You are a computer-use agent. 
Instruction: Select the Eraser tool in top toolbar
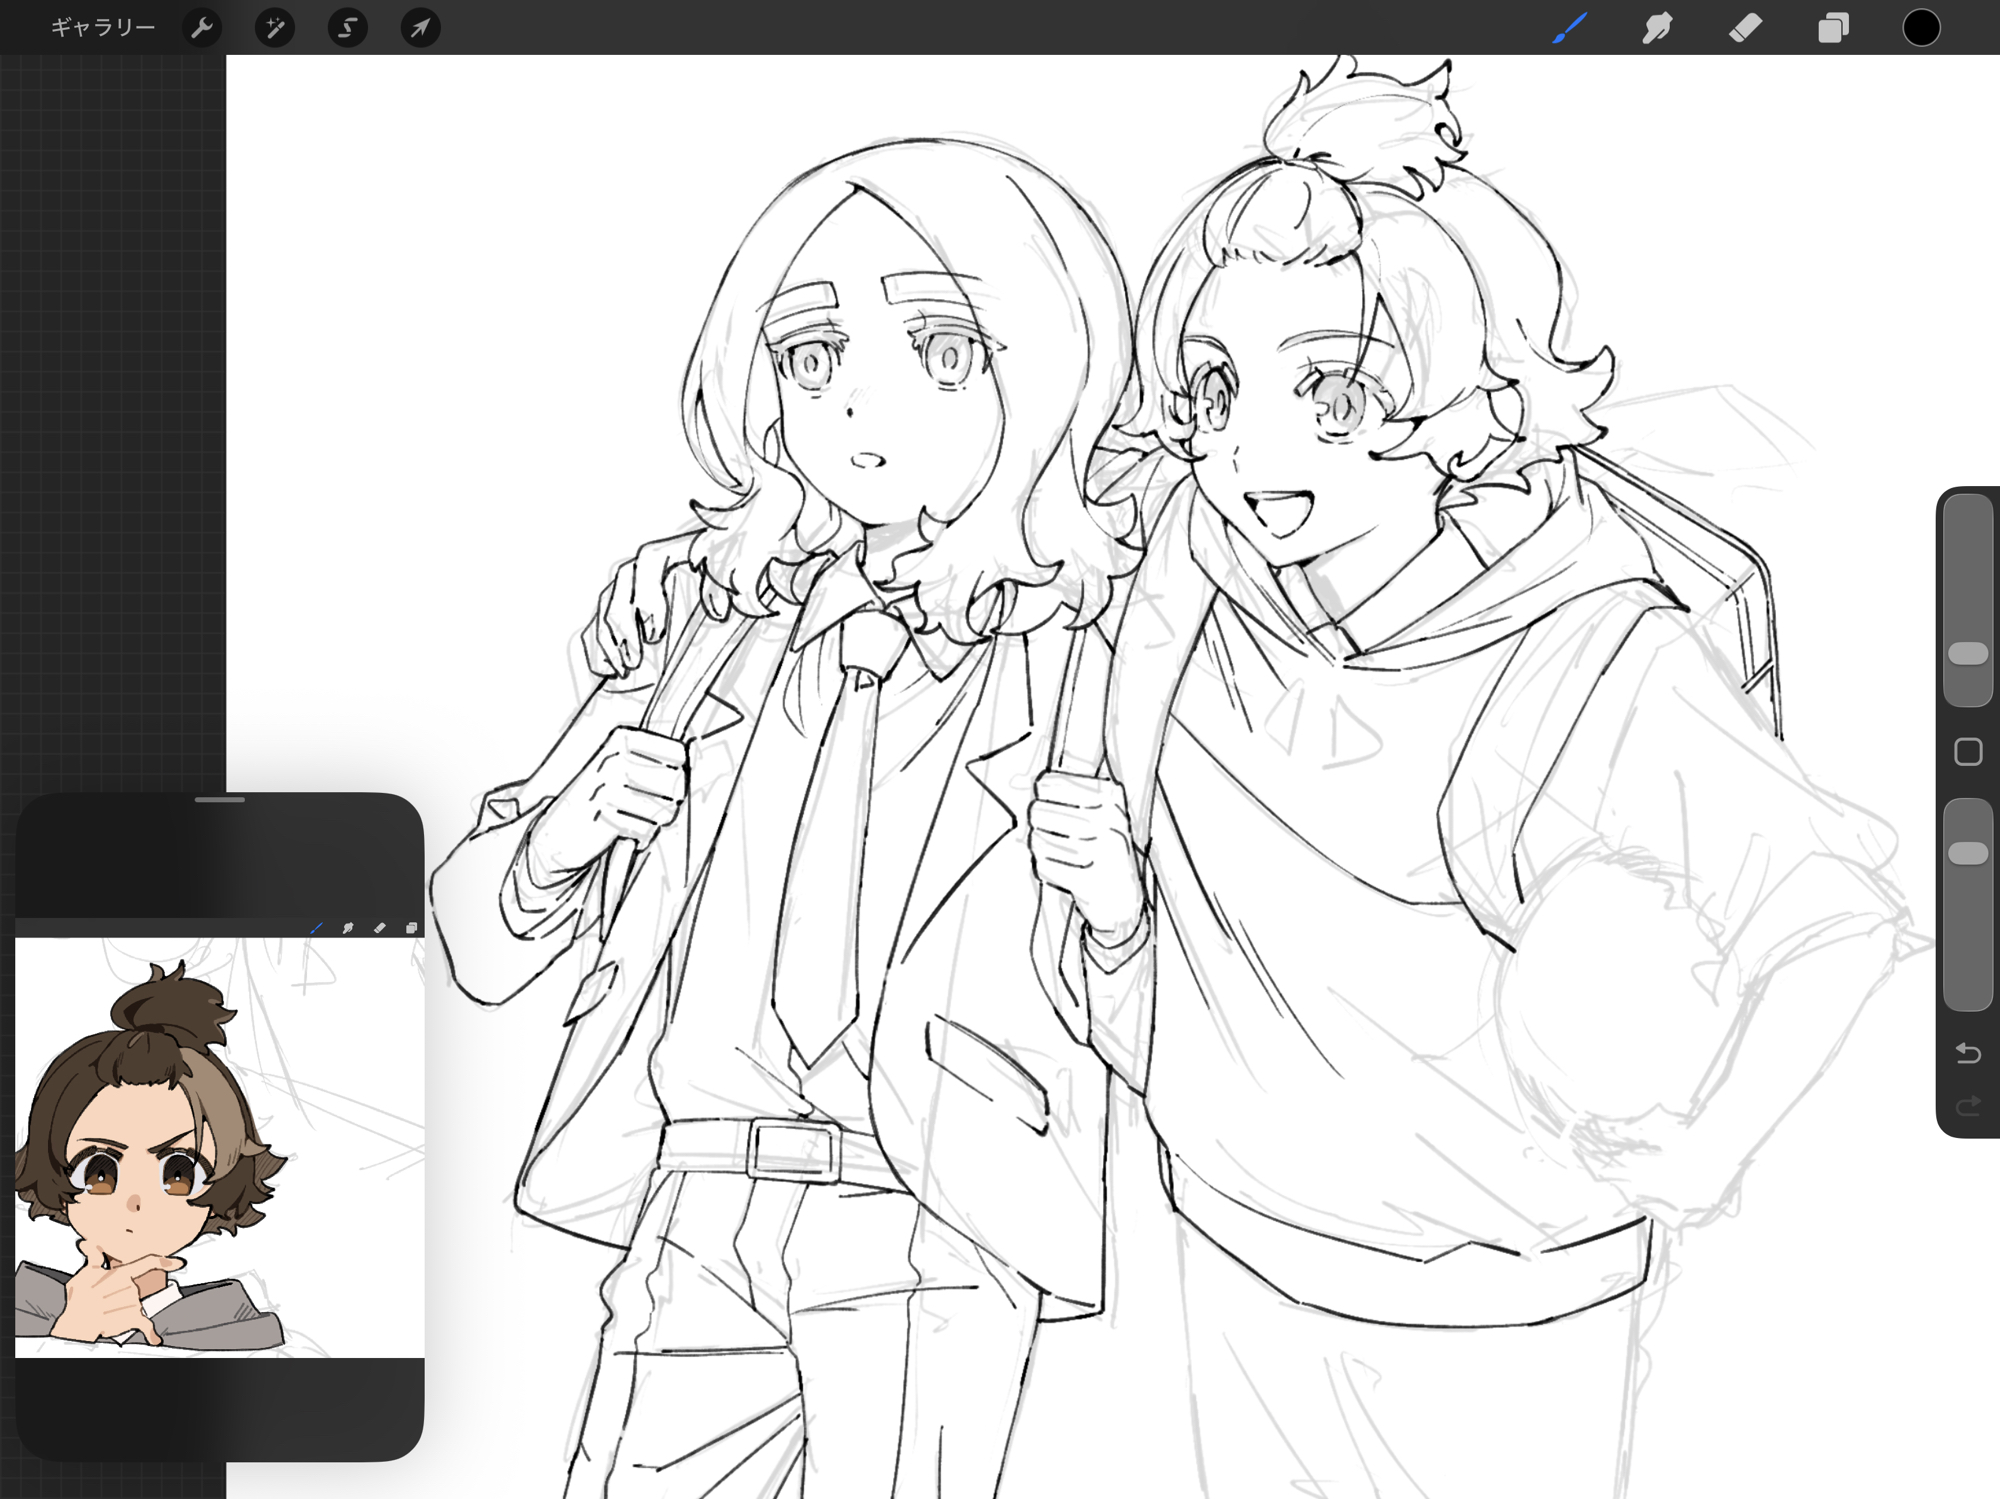[x=1745, y=28]
